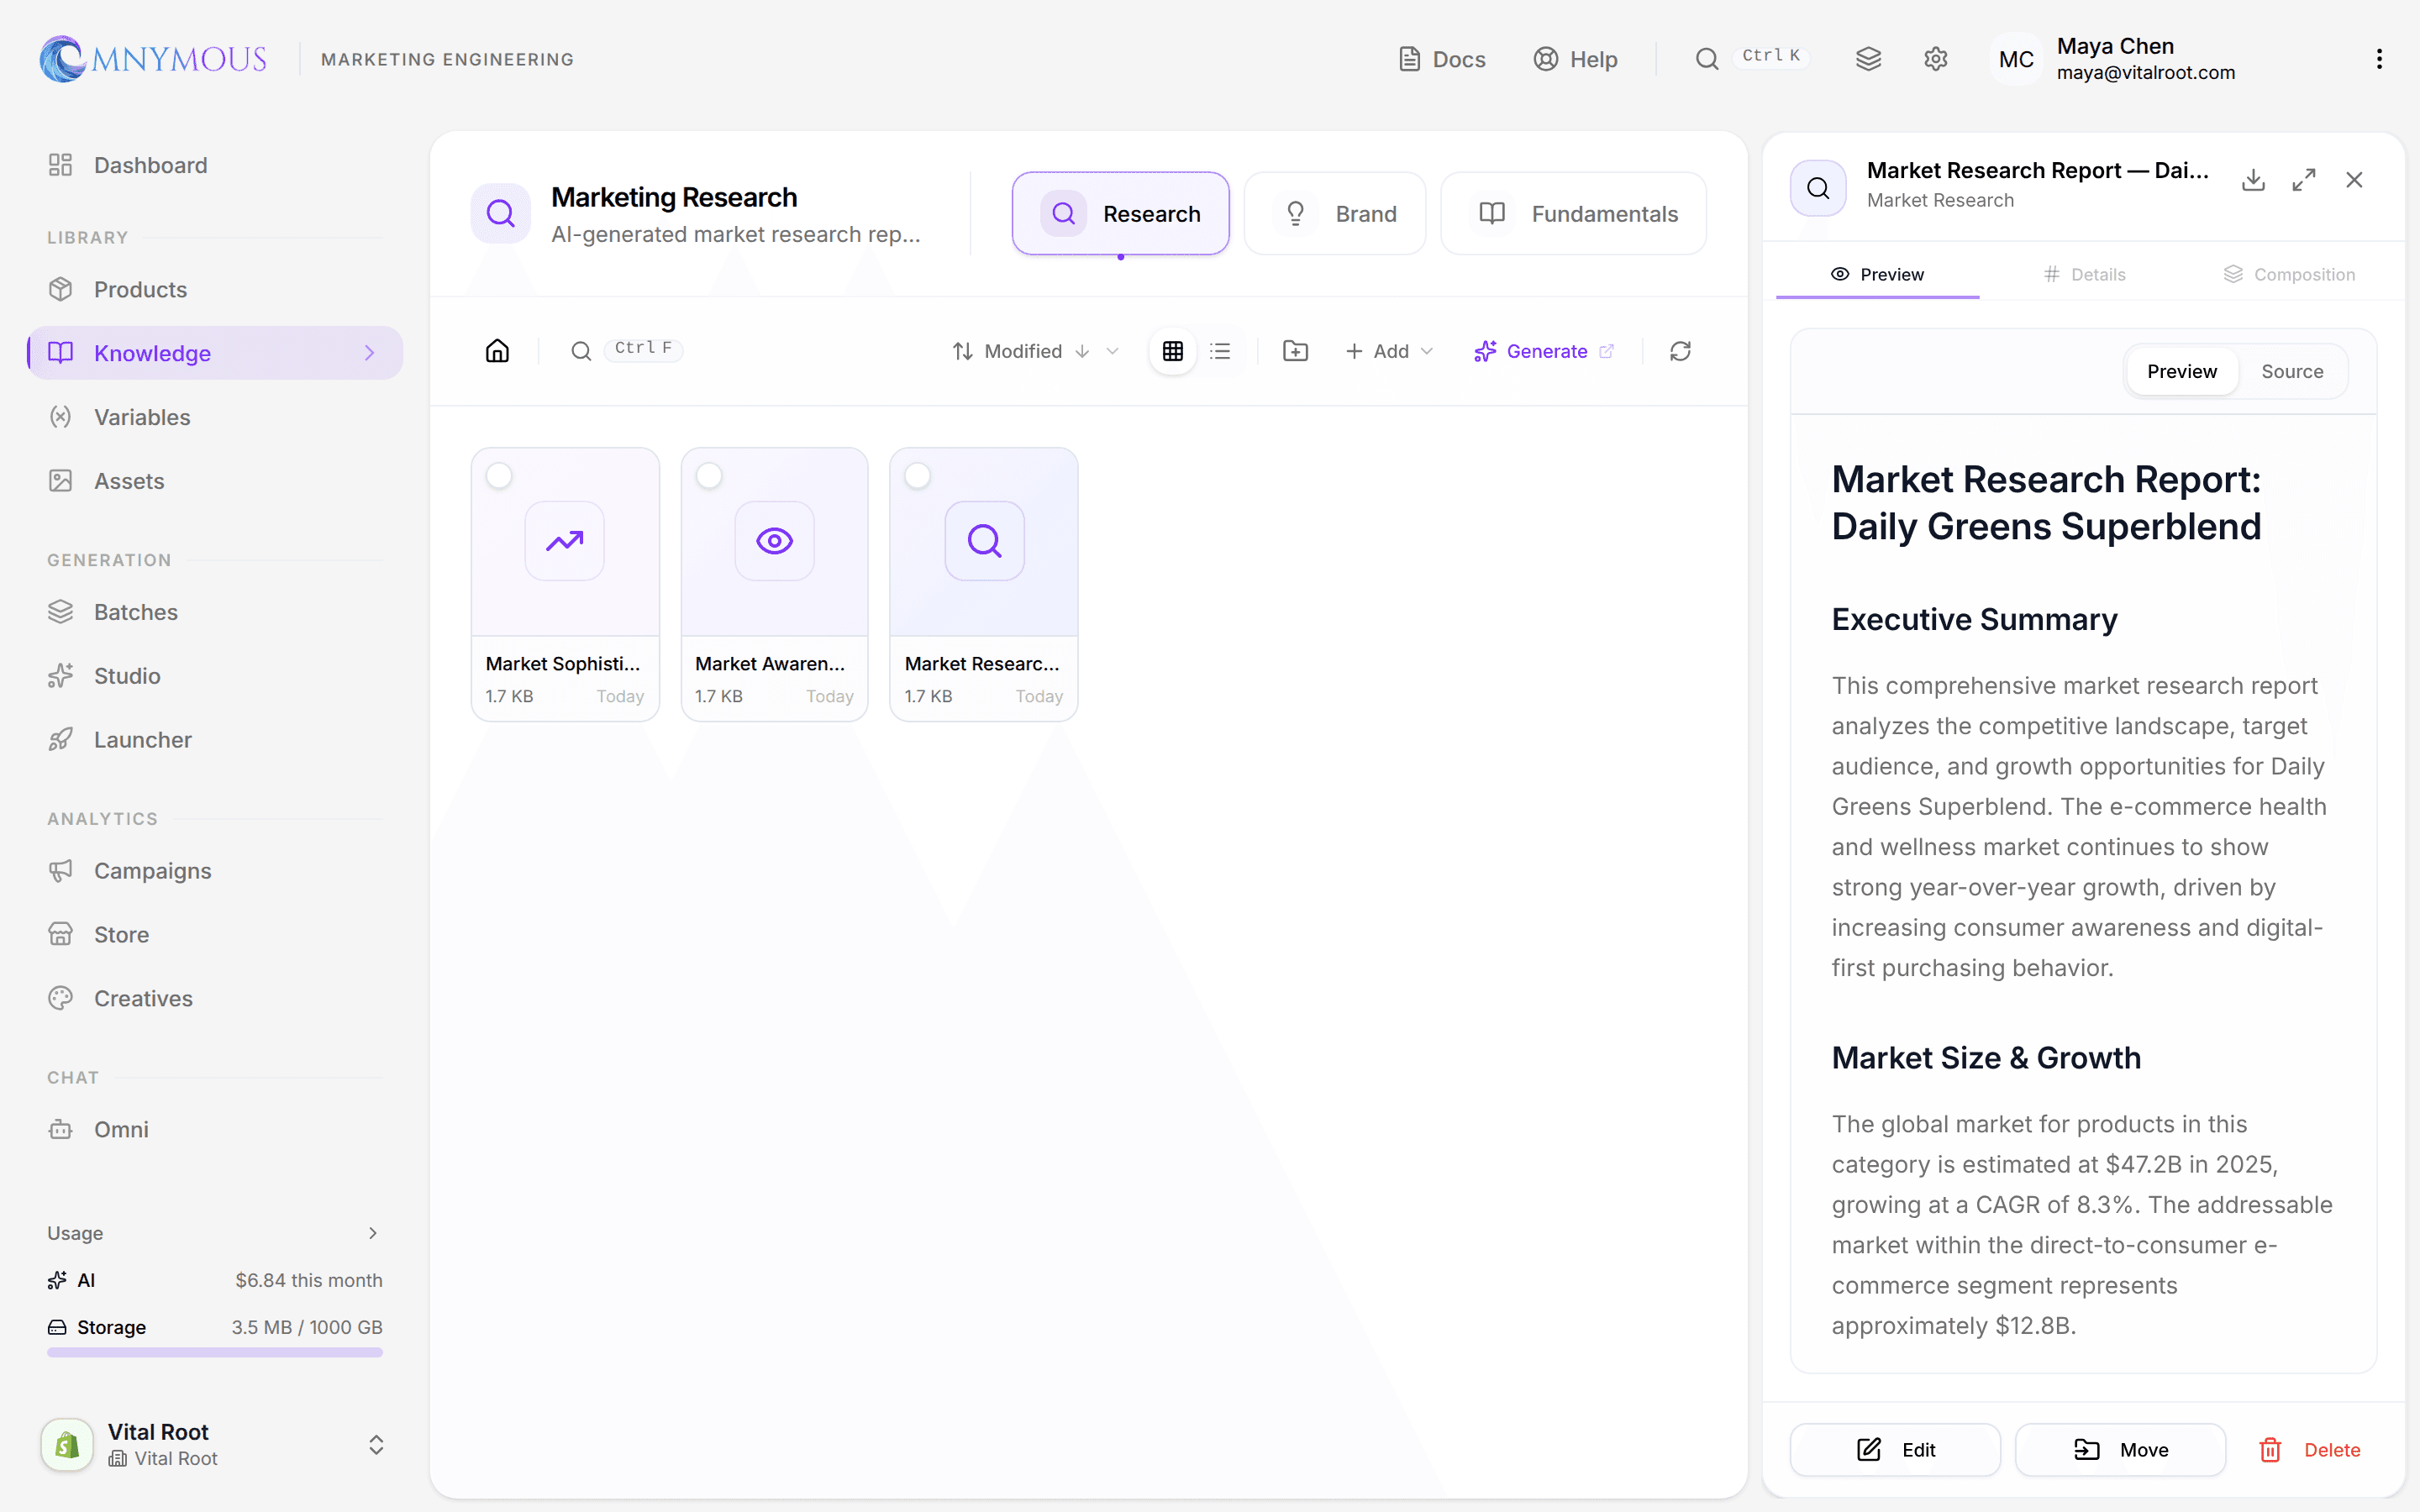
Task: Download the Market Research Report
Action: coord(2253,180)
